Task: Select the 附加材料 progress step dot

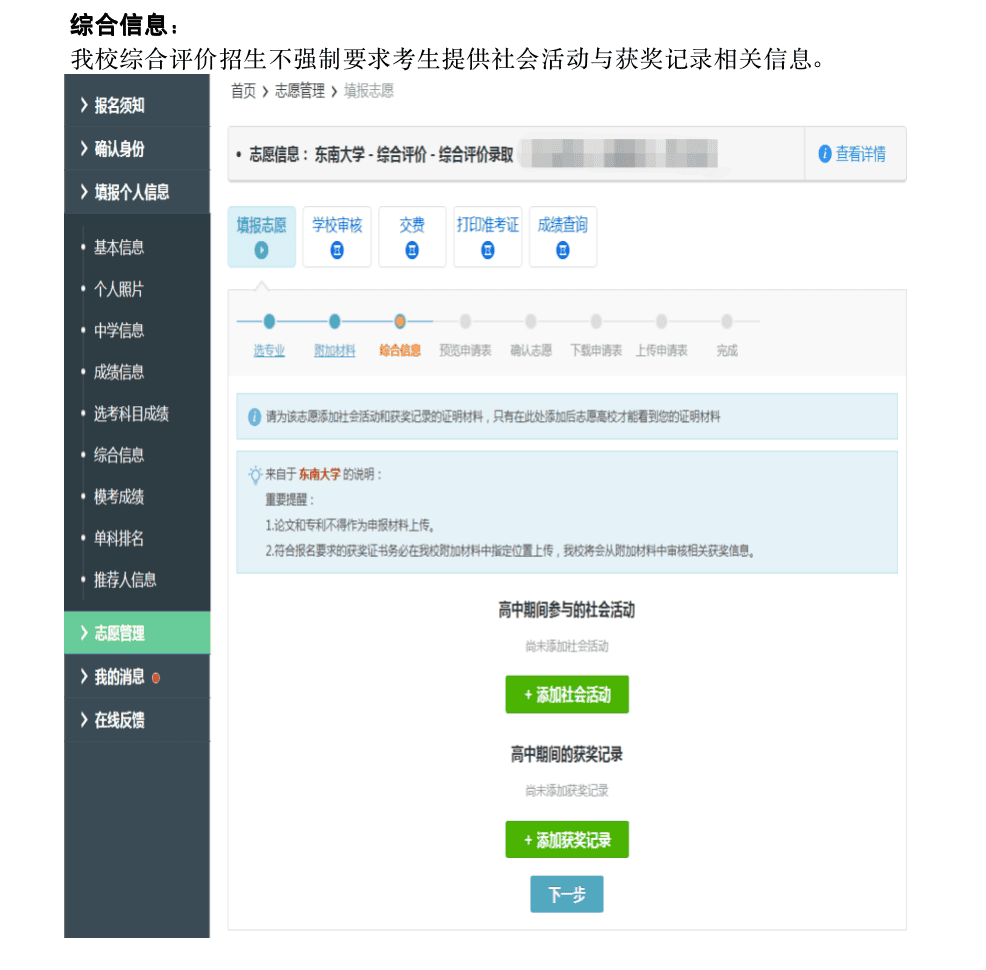Action: click(334, 321)
